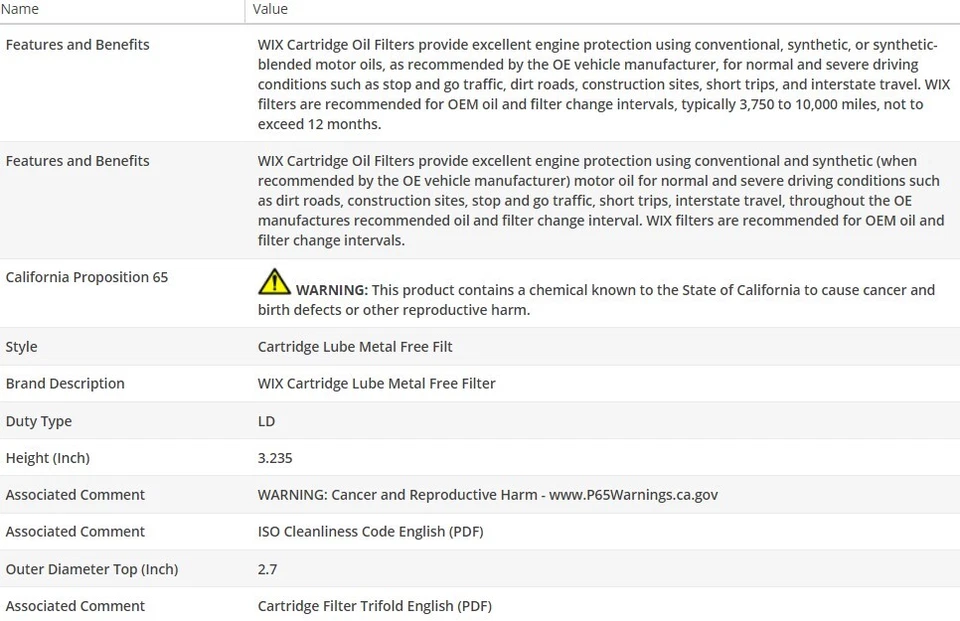Screen dimensions: 960x621
Task: Click the Cartridge Lube Metal Free Filt value
Action: [x=355, y=347]
